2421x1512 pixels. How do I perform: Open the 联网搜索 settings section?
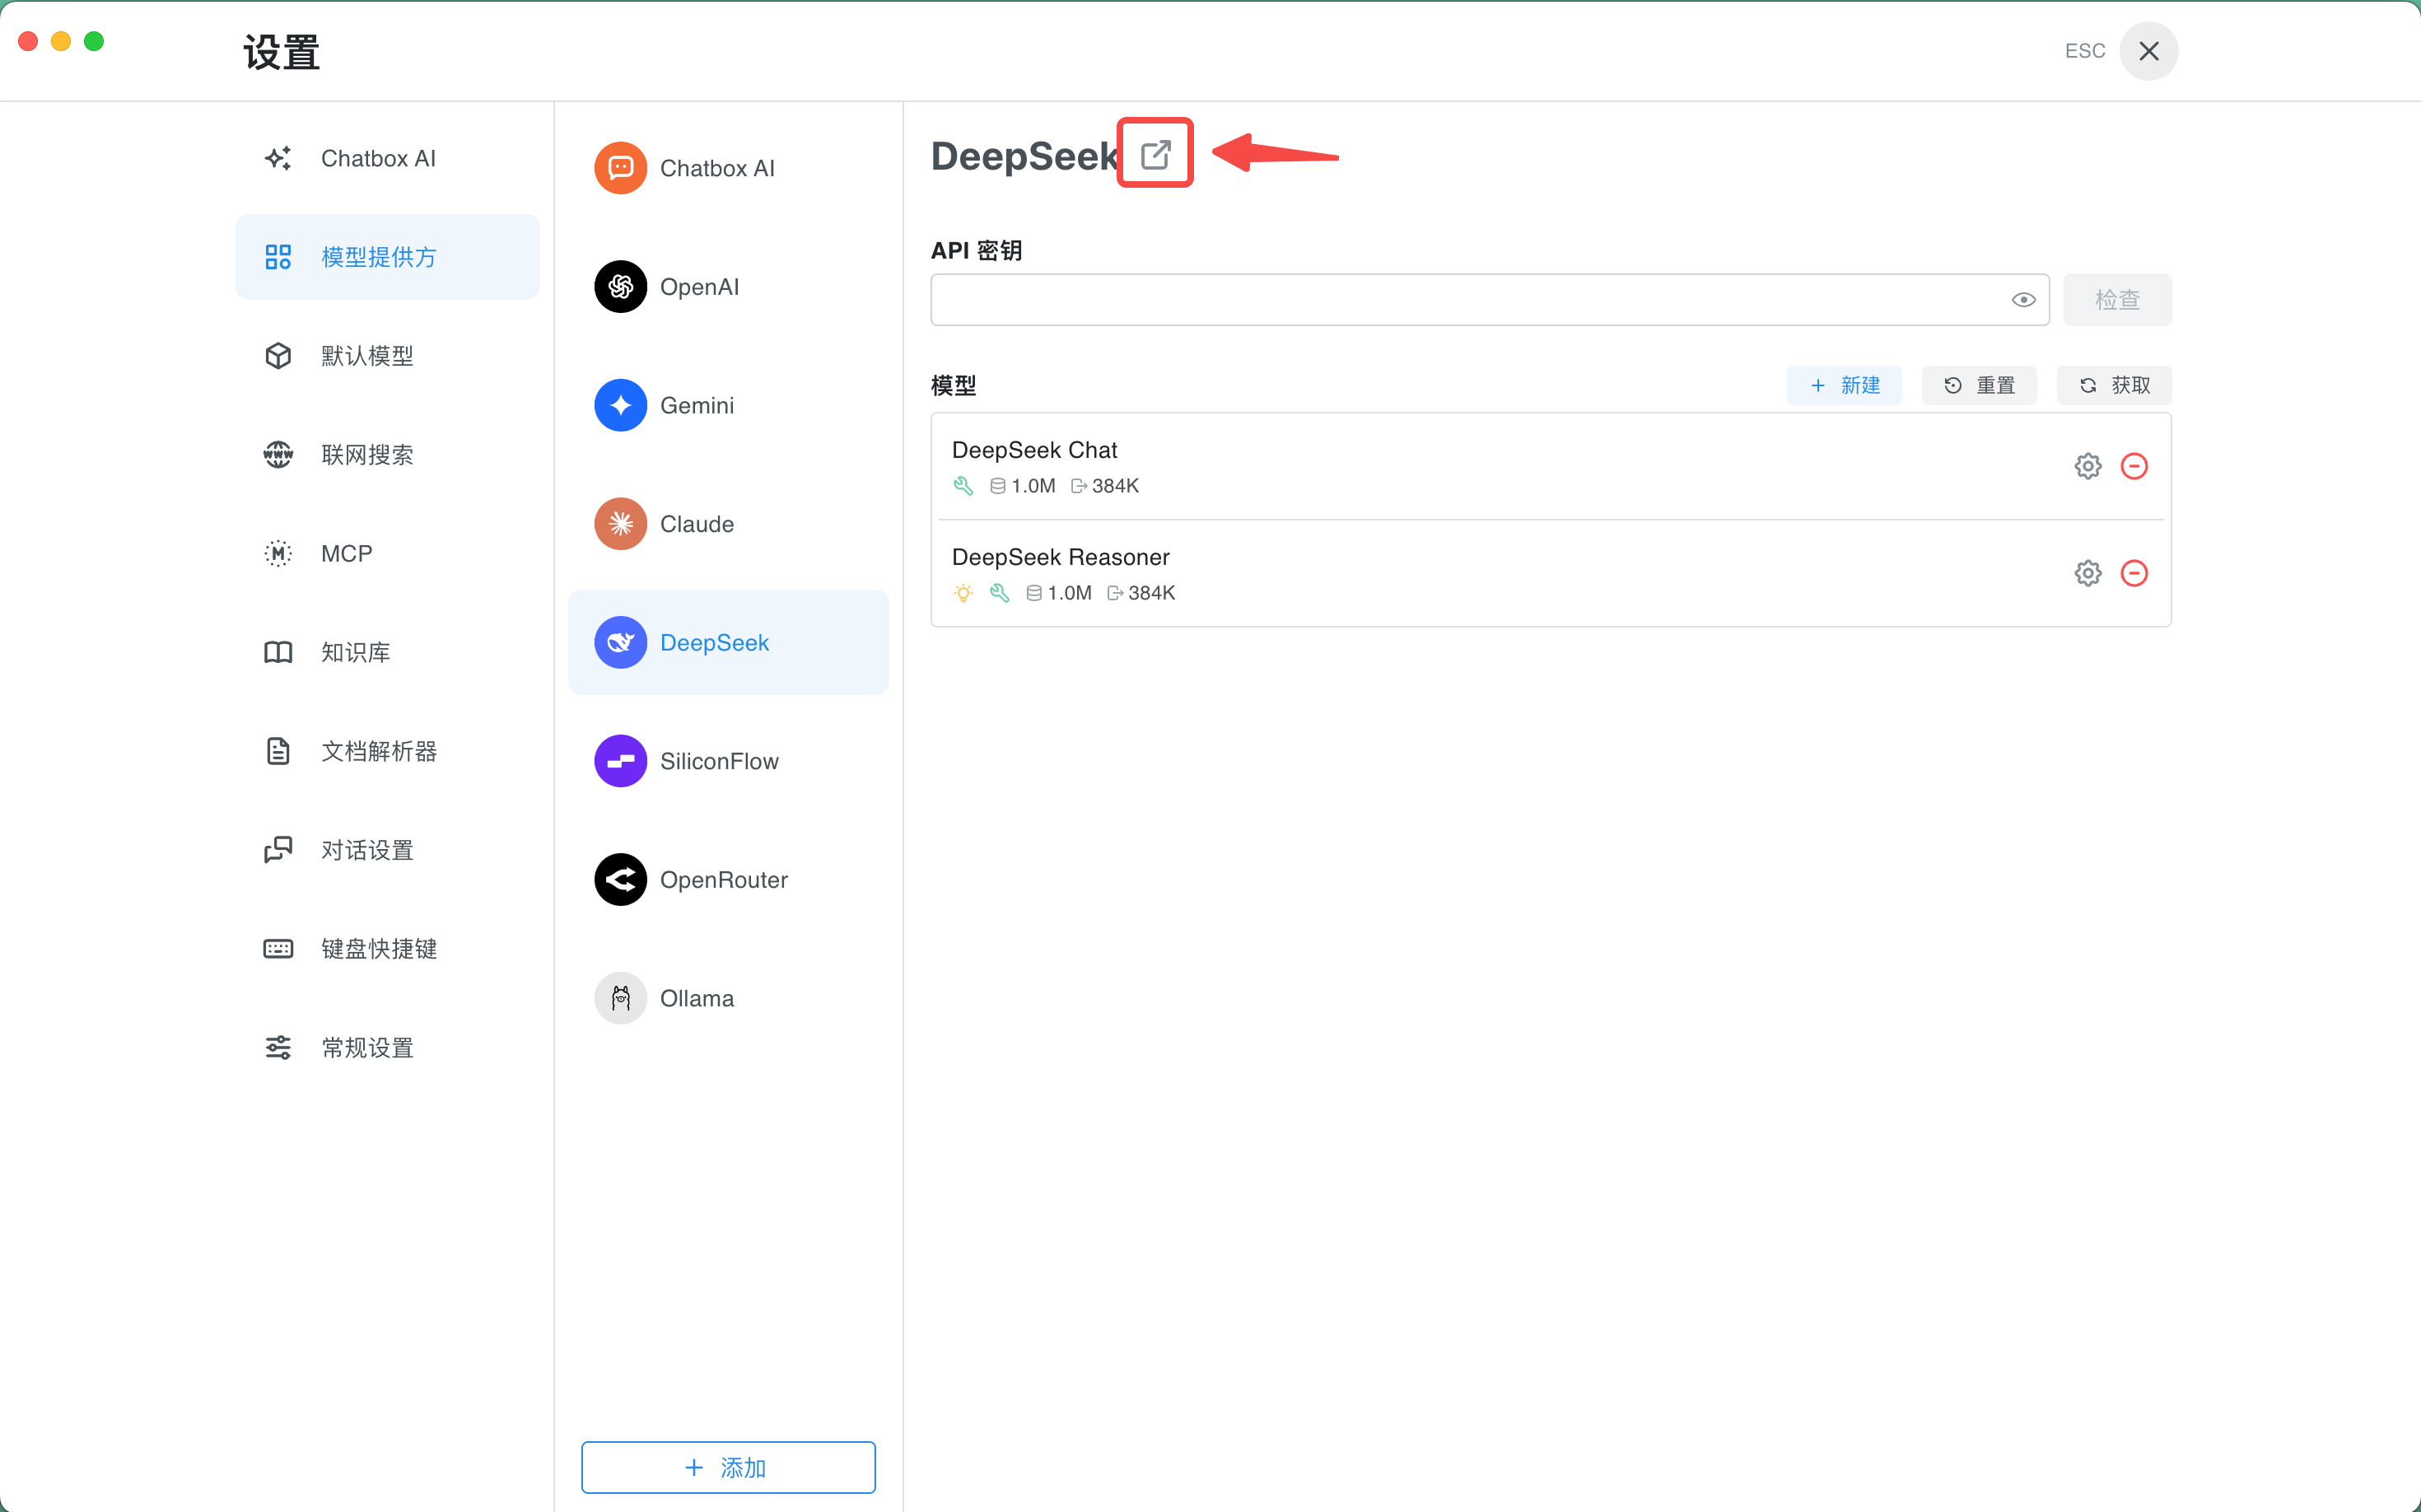[x=388, y=455]
